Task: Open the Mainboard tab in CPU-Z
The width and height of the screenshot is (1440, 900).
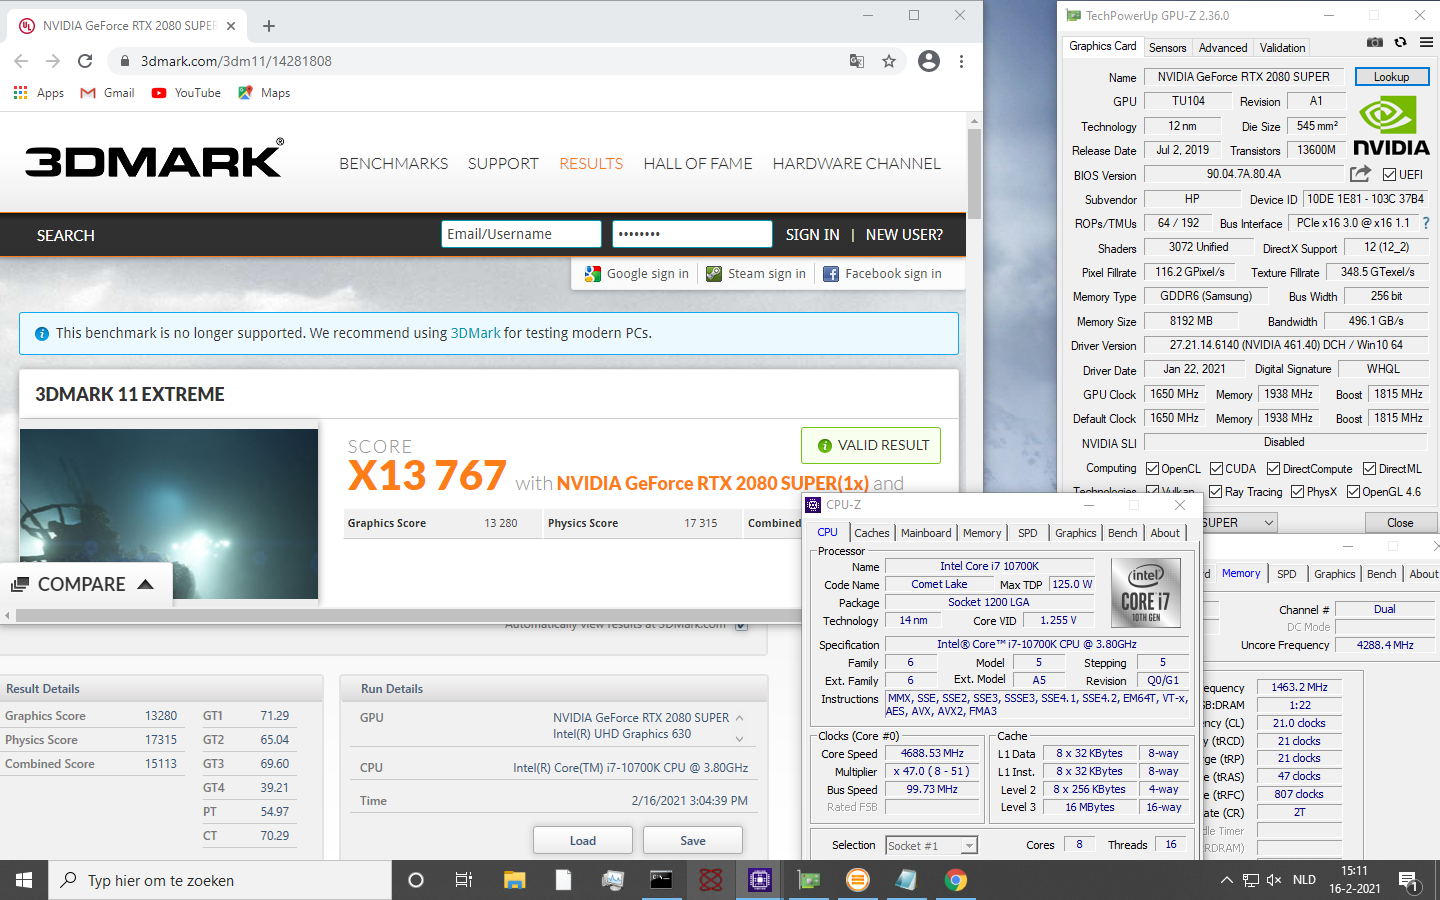Action: tap(926, 533)
